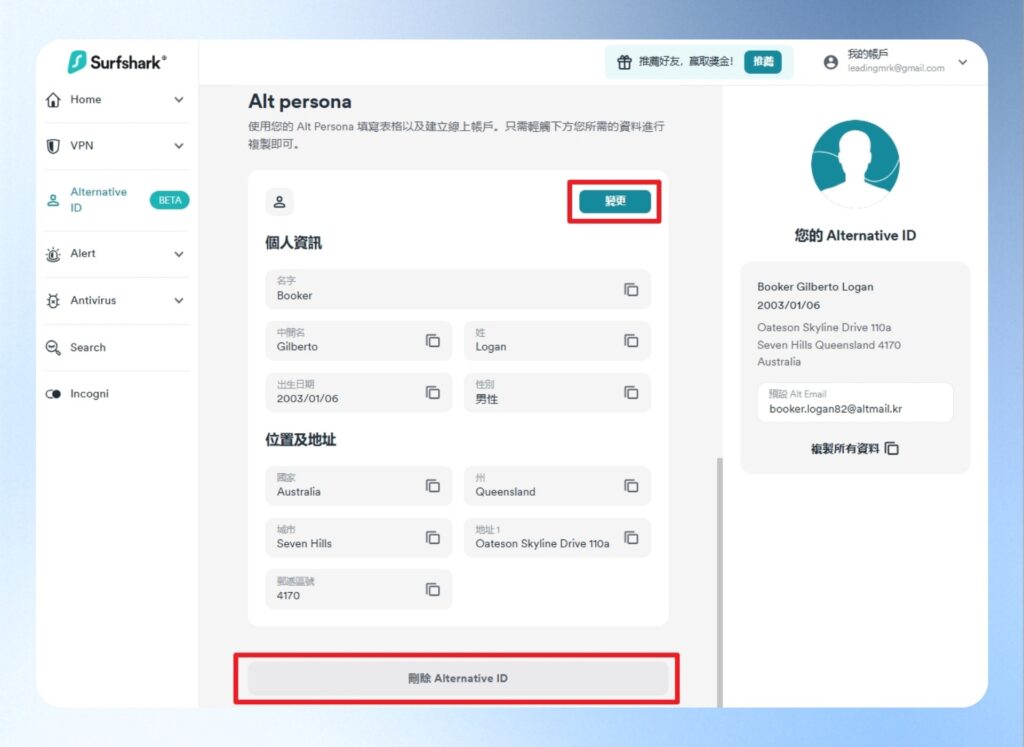Viewport: 1024px width, 747px height.
Task: Click the 名字 field showing Booker
Action: tap(458, 289)
